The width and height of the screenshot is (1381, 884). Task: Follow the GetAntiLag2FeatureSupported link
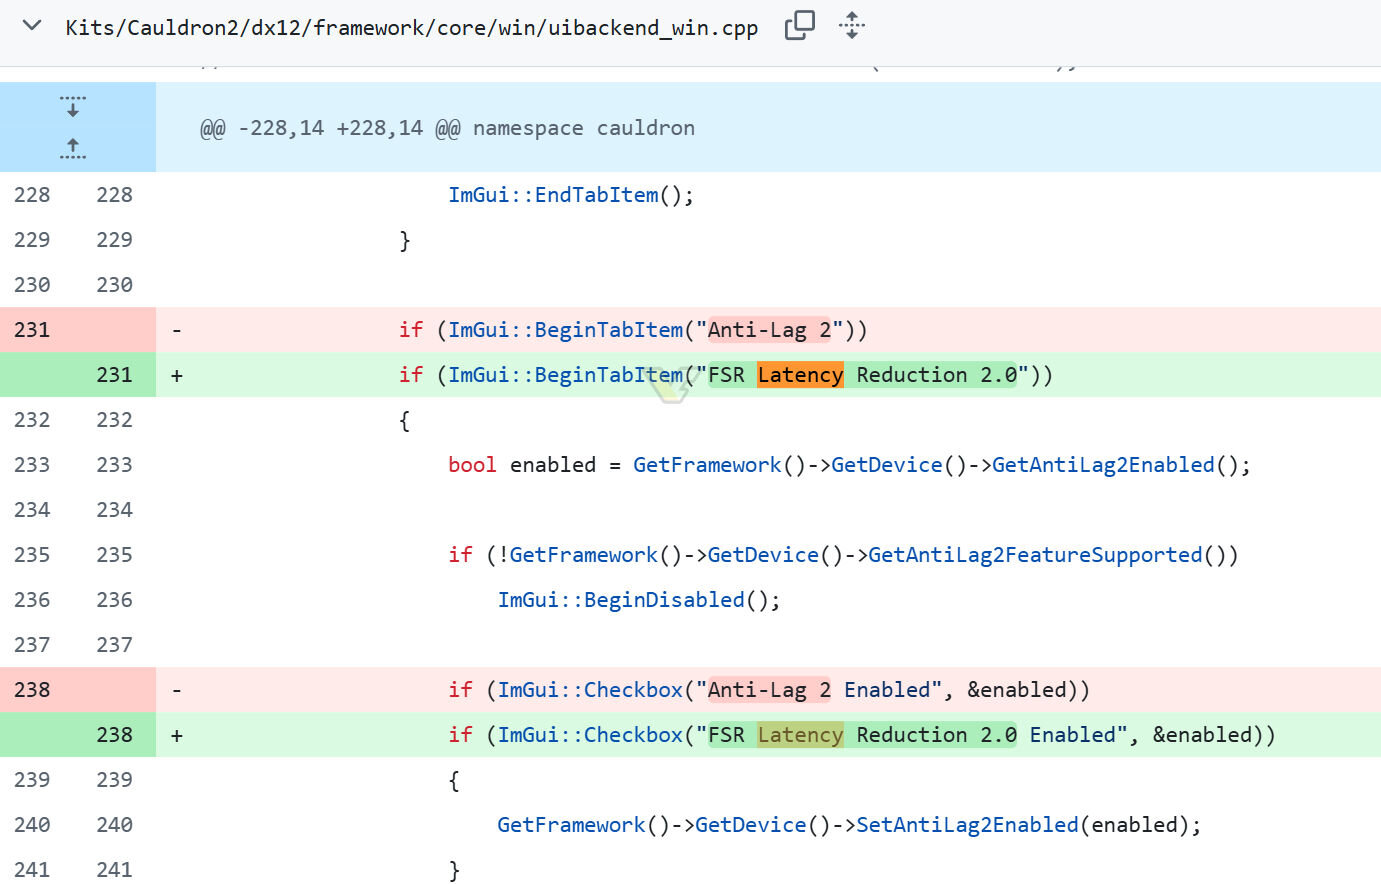1036,554
